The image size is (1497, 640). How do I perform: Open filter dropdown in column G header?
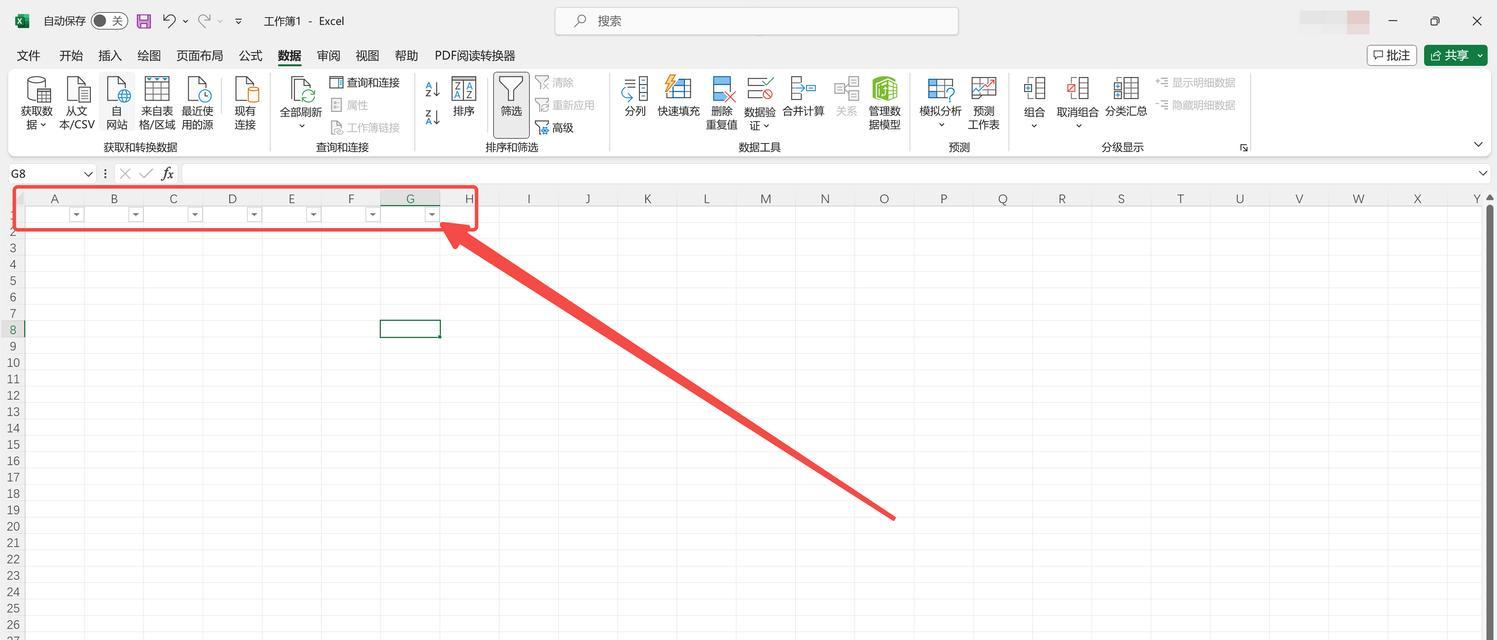pos(432,215)
